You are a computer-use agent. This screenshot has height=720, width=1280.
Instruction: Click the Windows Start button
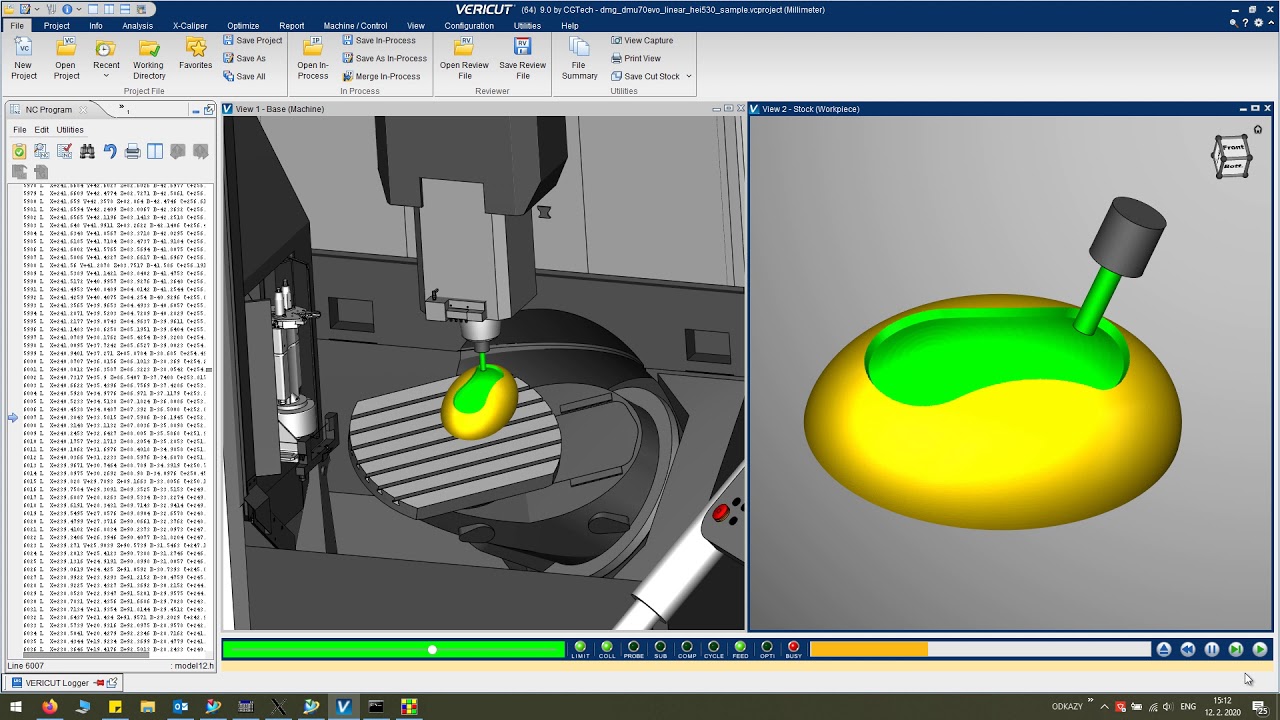[x=16, y=706]
